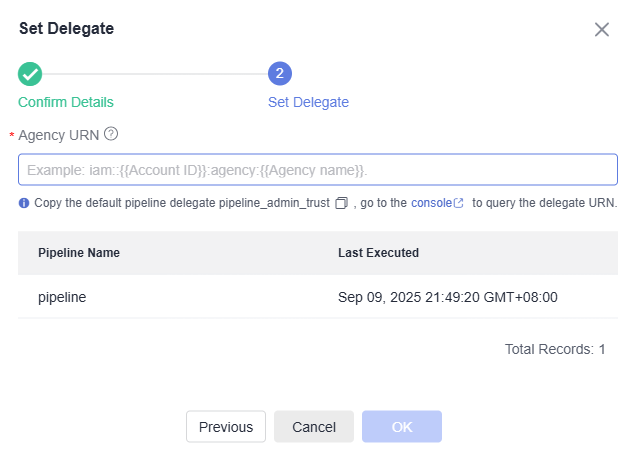Click the external link icon beside console
635x459 pixels.
[x=459, y=203]
